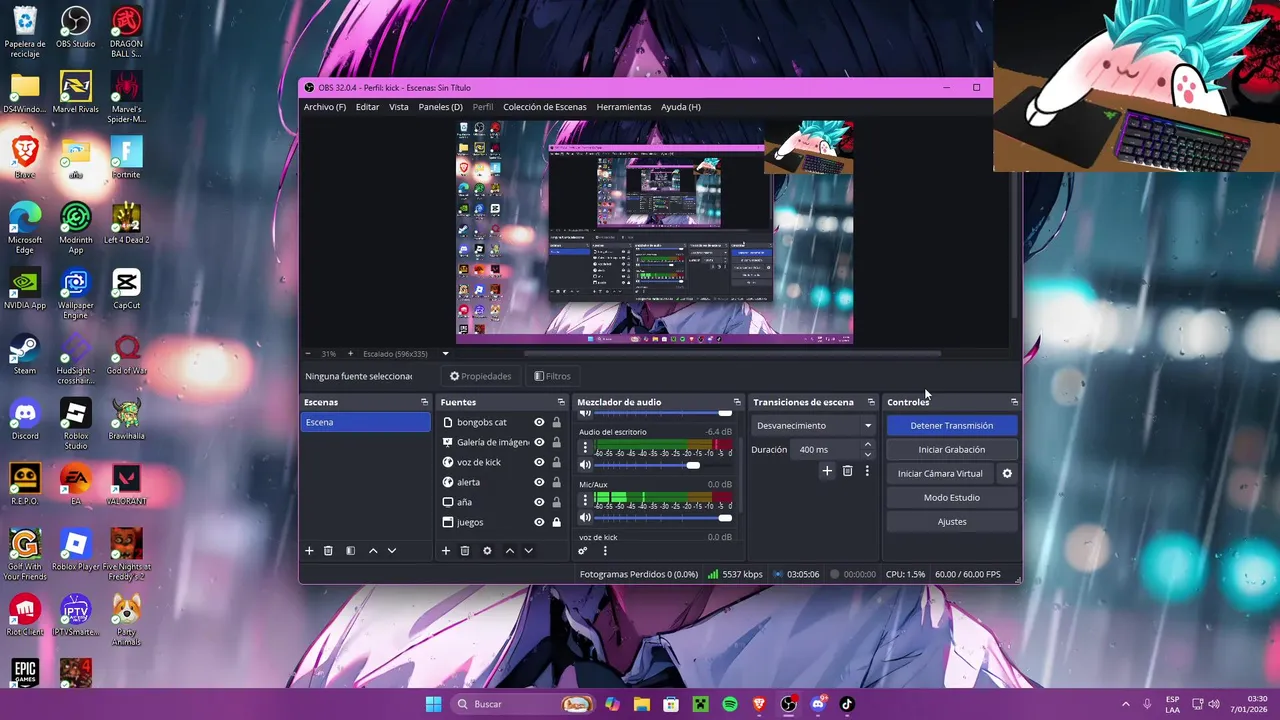The width and height of the screenshot is (1280, 720).
Task: Mute Audio del escritorio speaker icon
Action: click(x=585, y=465)
